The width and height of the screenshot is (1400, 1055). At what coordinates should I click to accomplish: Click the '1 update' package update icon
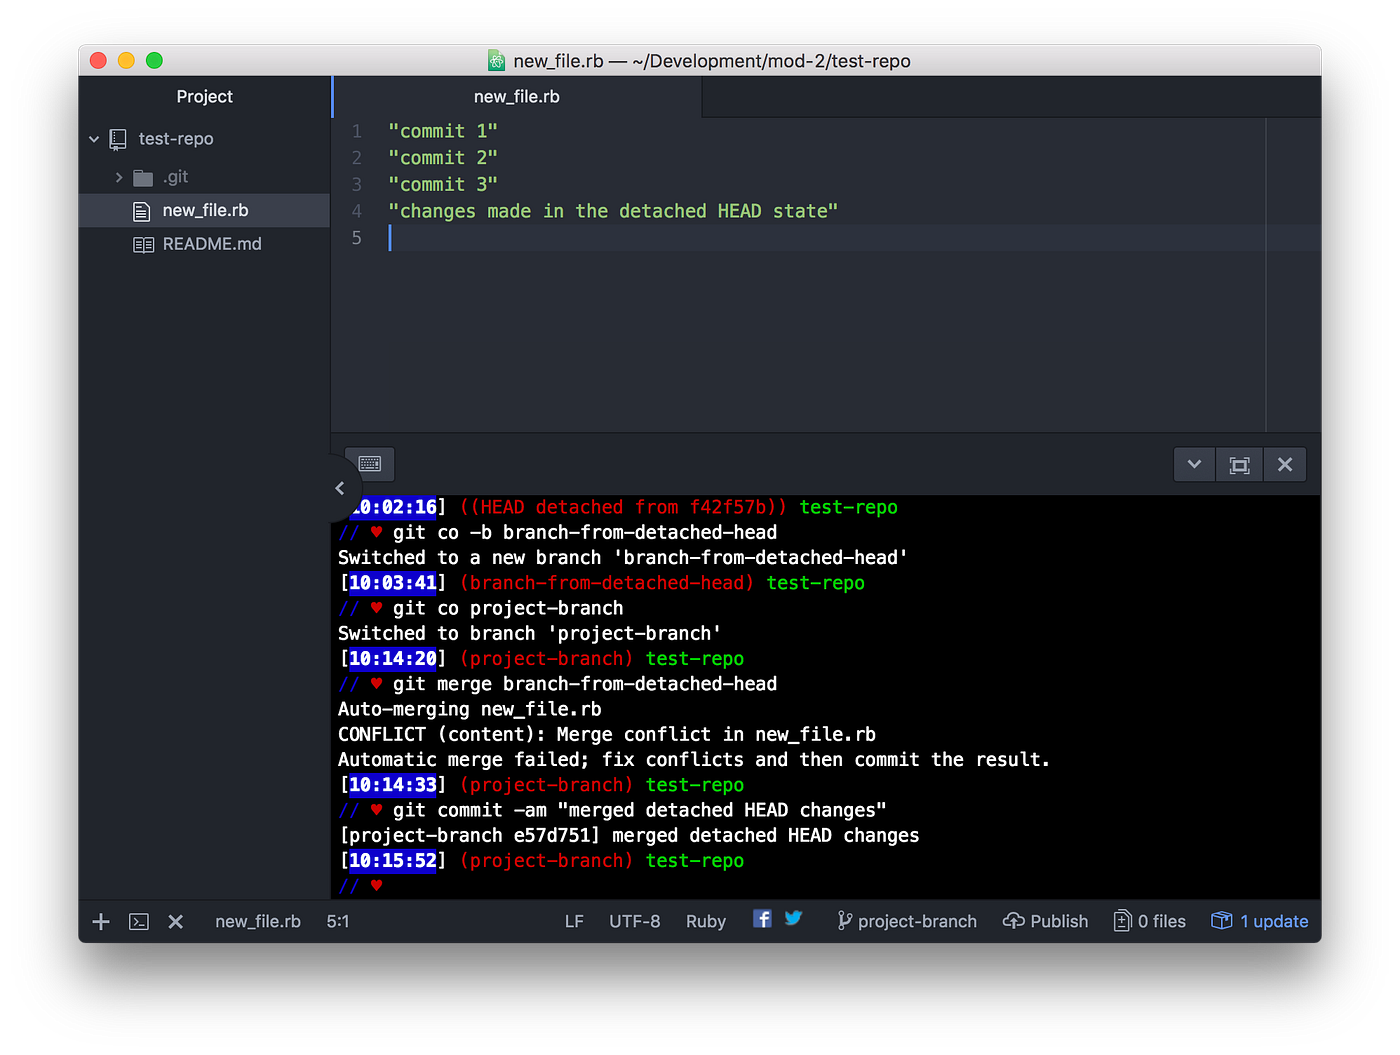(1222, 920)
